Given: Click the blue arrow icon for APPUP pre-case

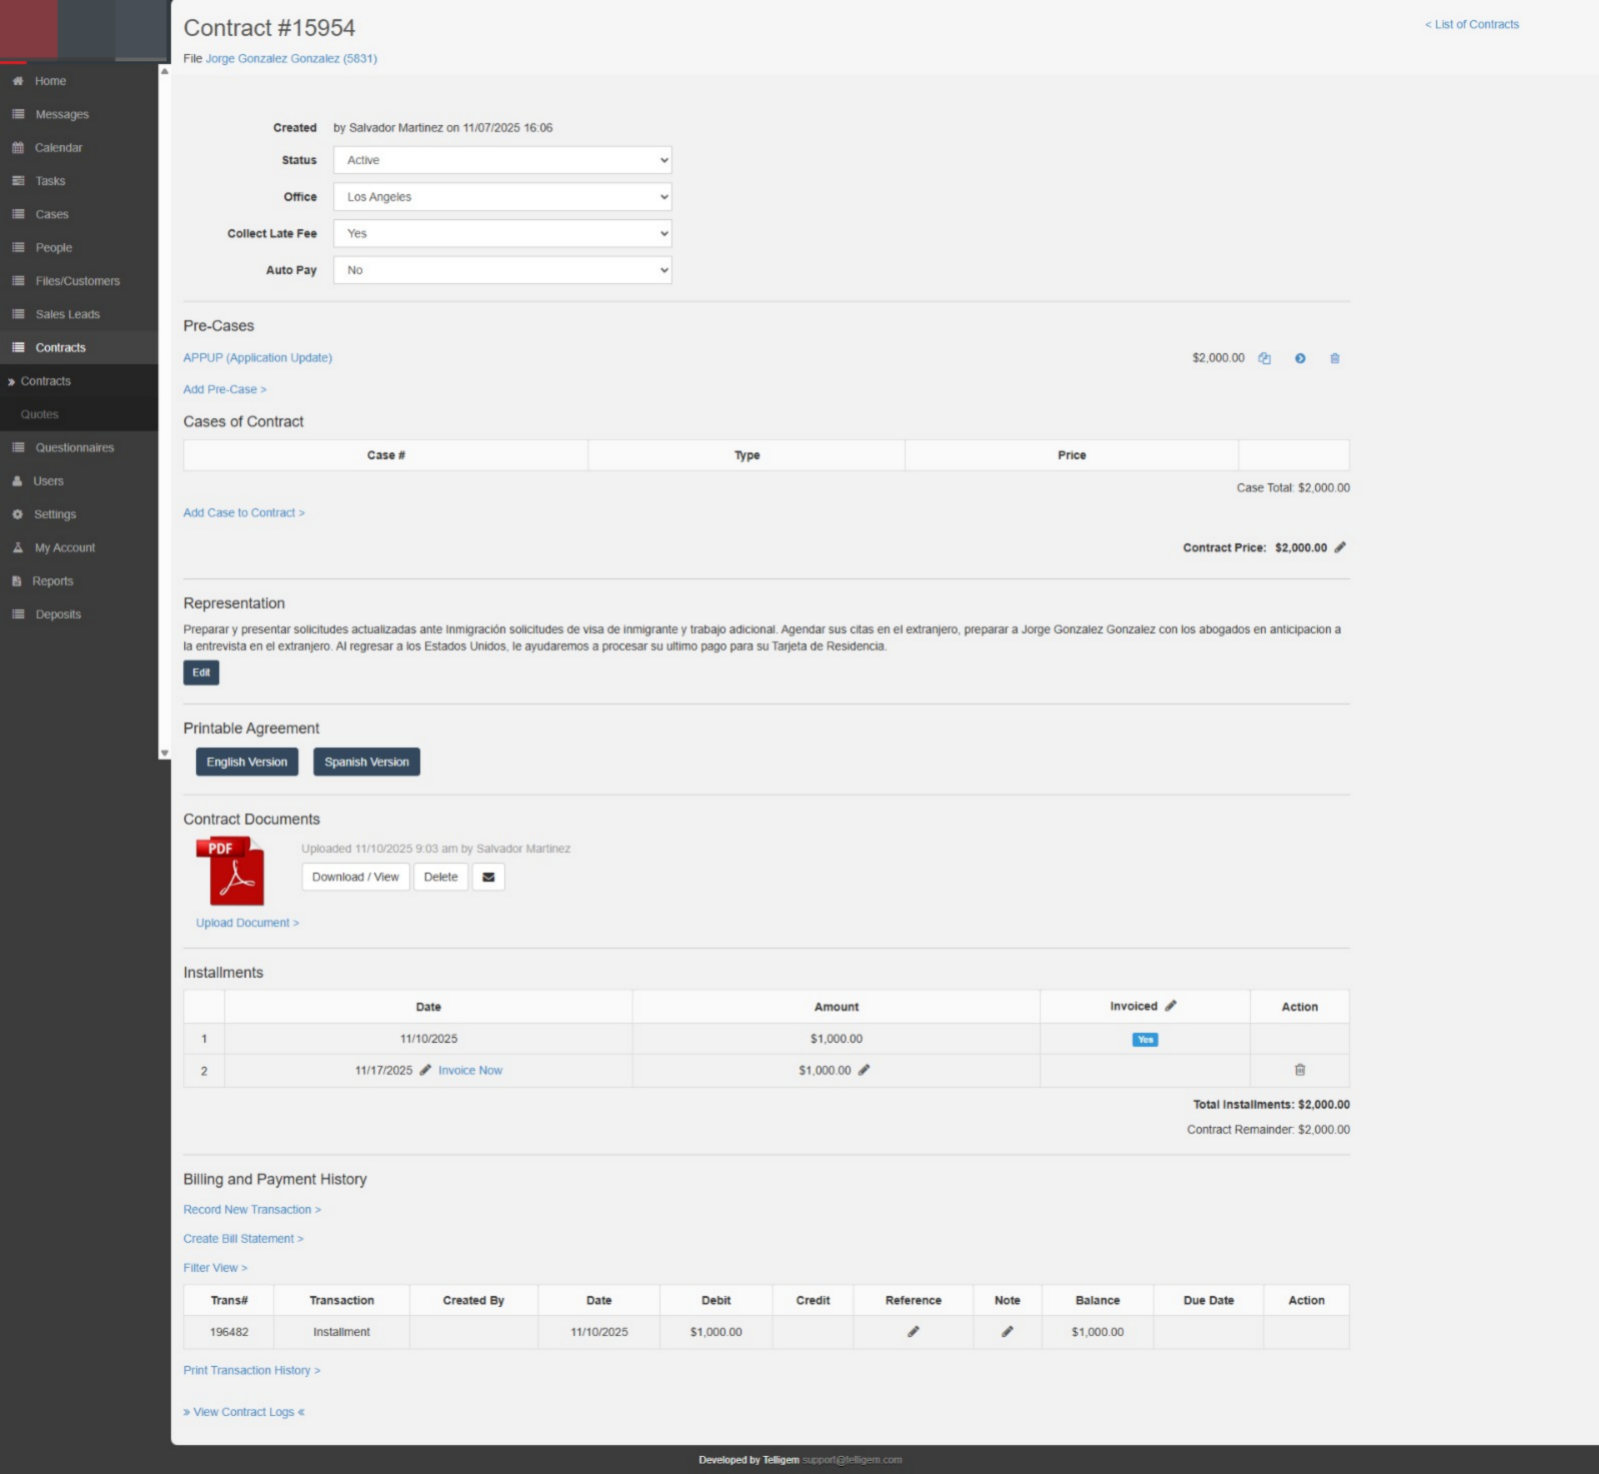Looking at the screenshot, I should click(1300, 358).
